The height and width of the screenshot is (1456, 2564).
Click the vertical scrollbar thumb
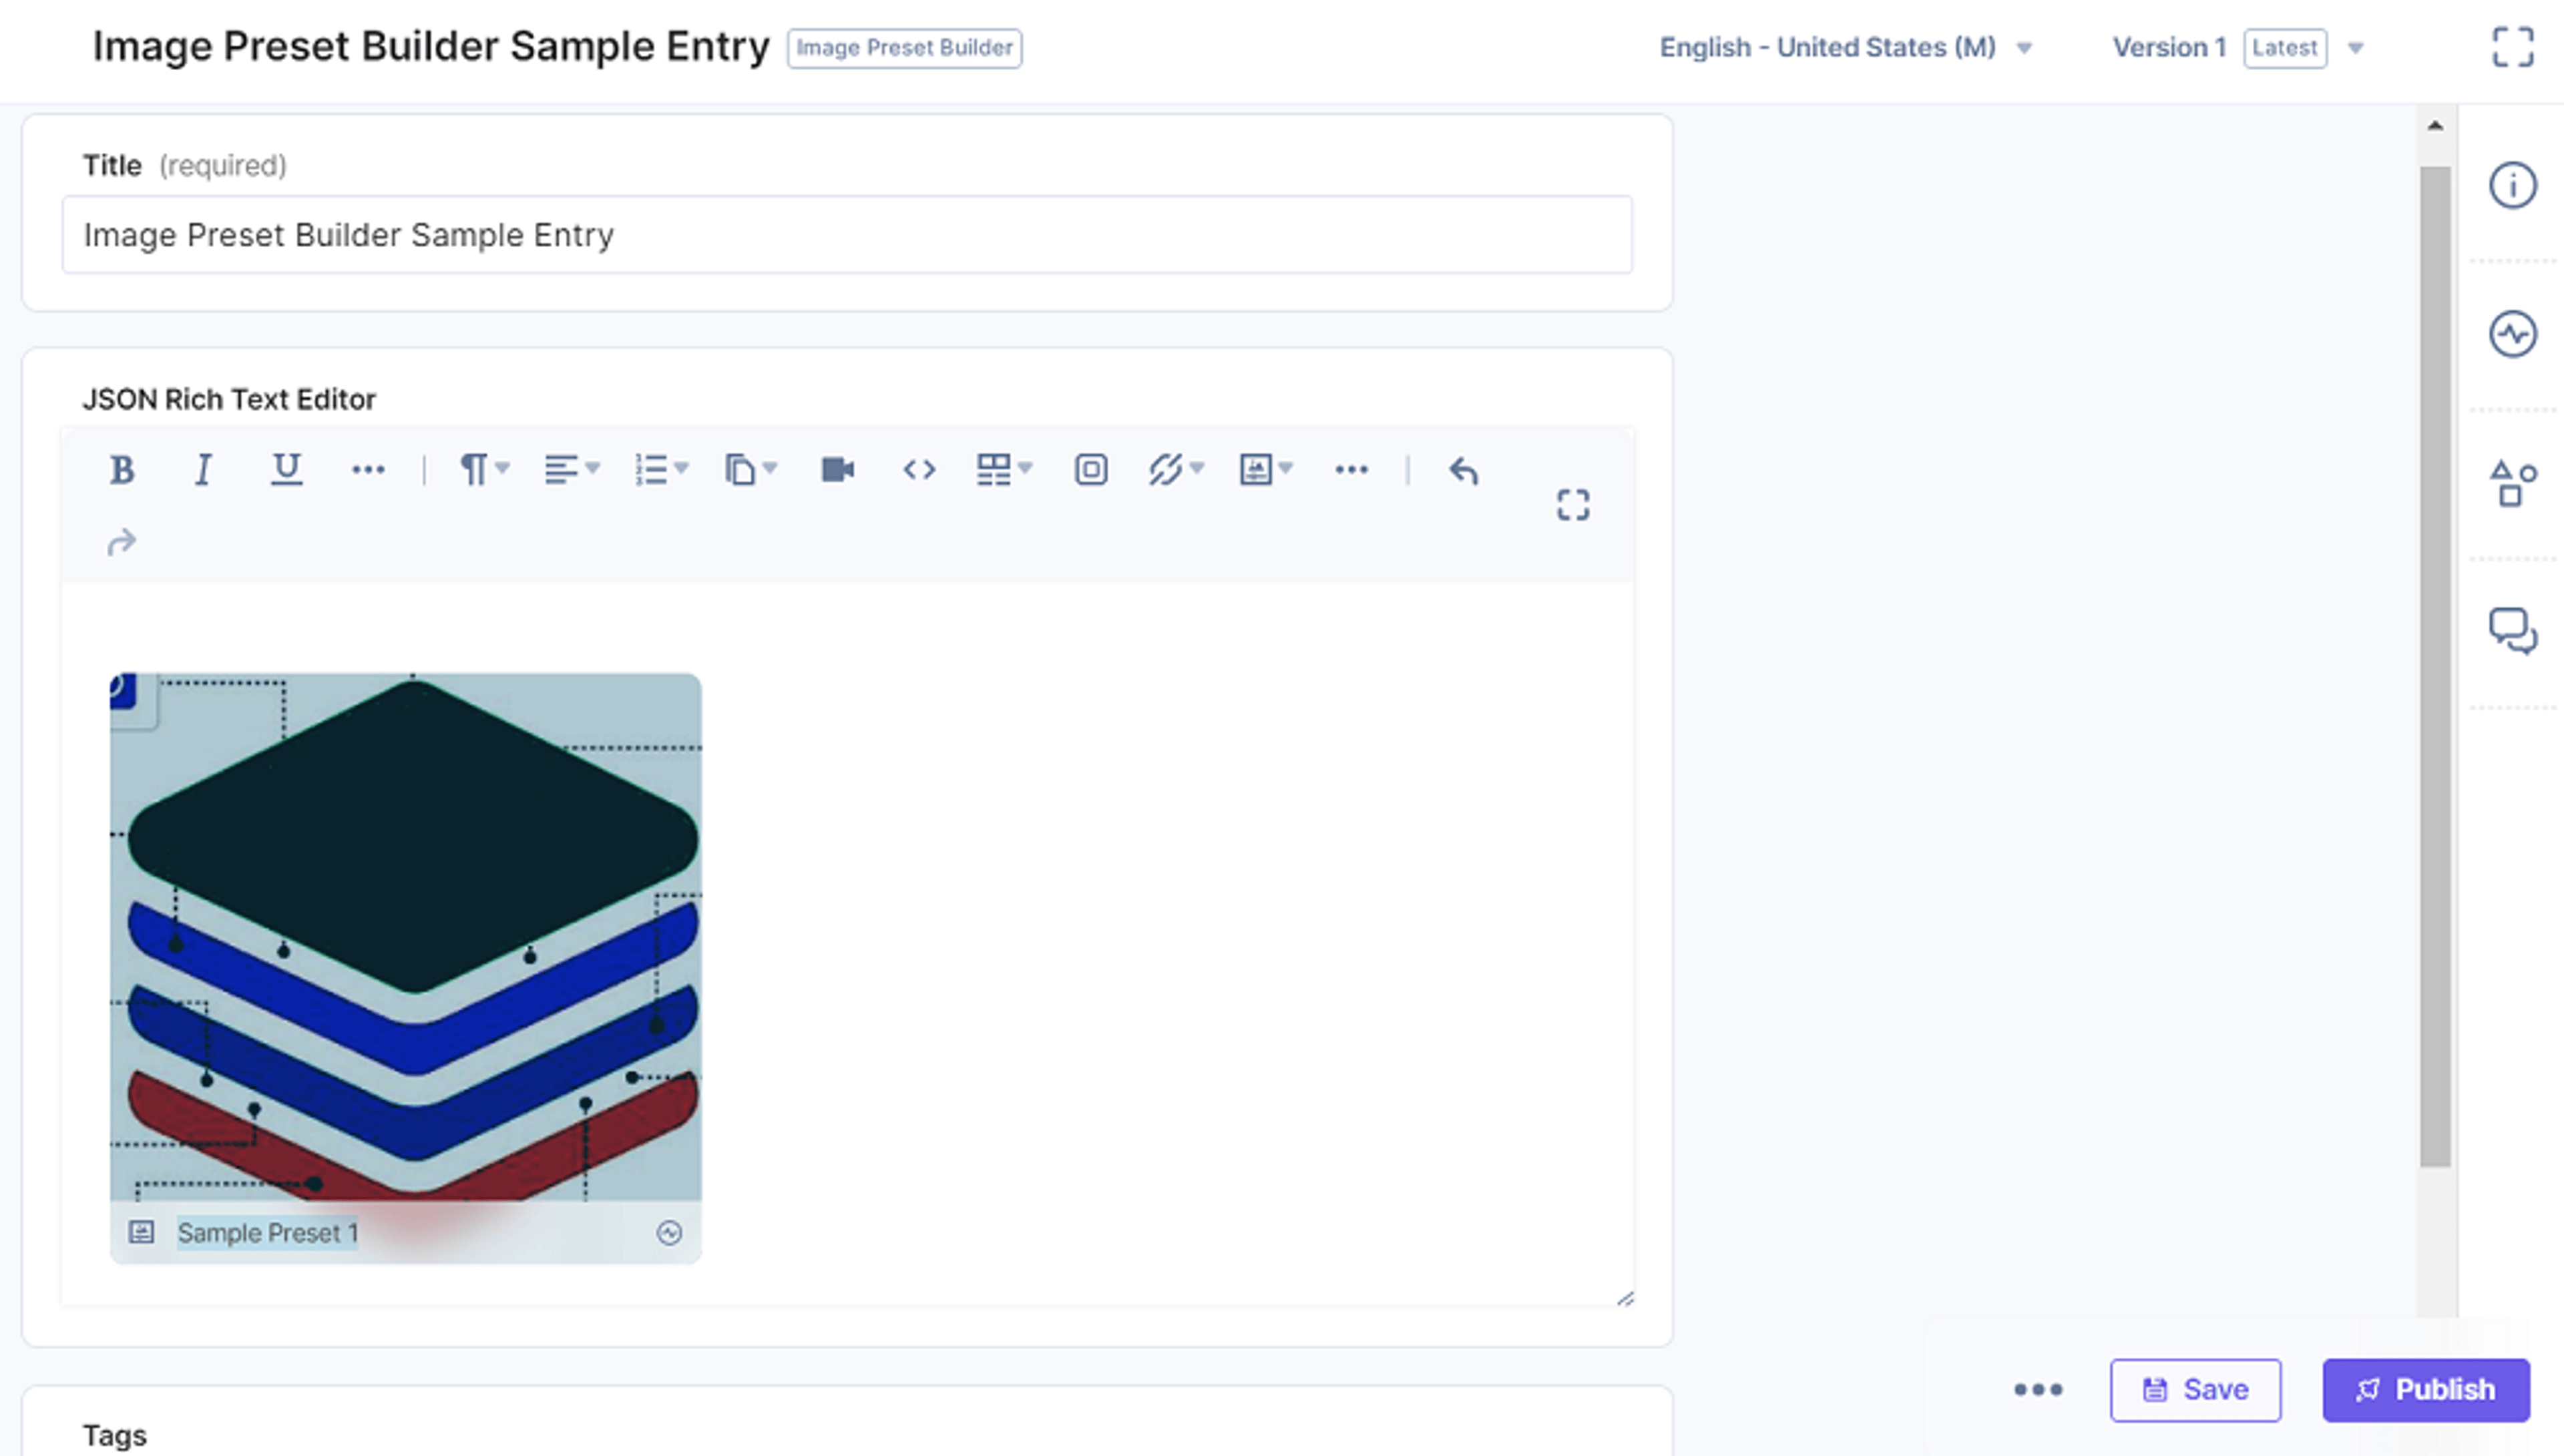(x=2435, y=666)
